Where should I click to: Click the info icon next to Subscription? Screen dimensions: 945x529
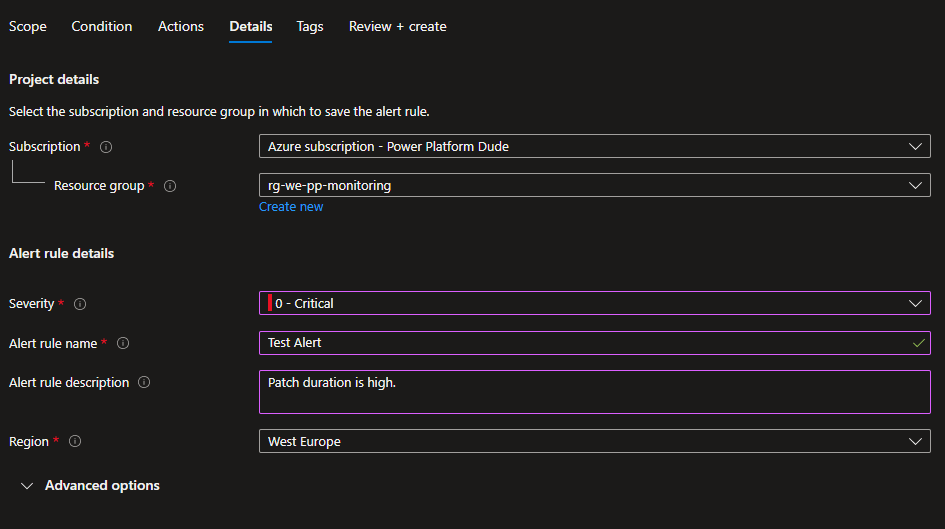(x=106, y=147)
